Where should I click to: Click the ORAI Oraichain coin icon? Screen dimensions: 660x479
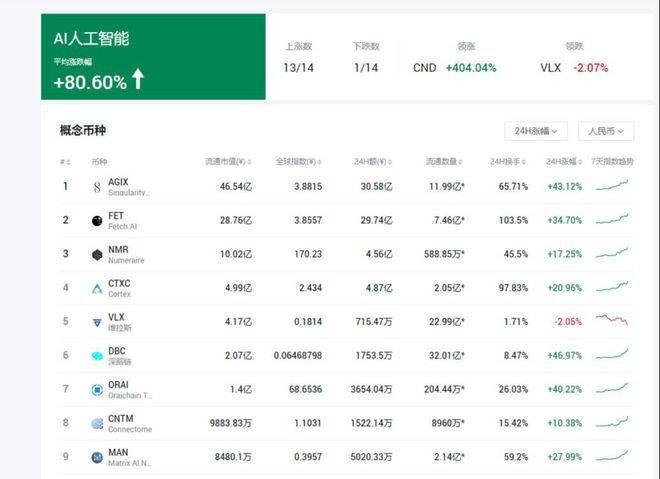pyautogui.click(x=97, y=390)
